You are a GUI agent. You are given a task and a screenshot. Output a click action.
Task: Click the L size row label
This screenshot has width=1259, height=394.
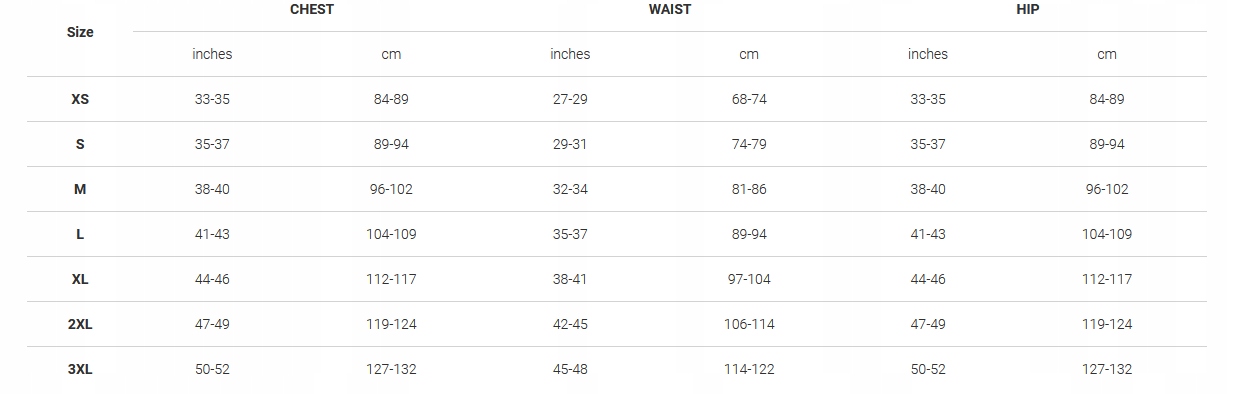coord(80,235)
